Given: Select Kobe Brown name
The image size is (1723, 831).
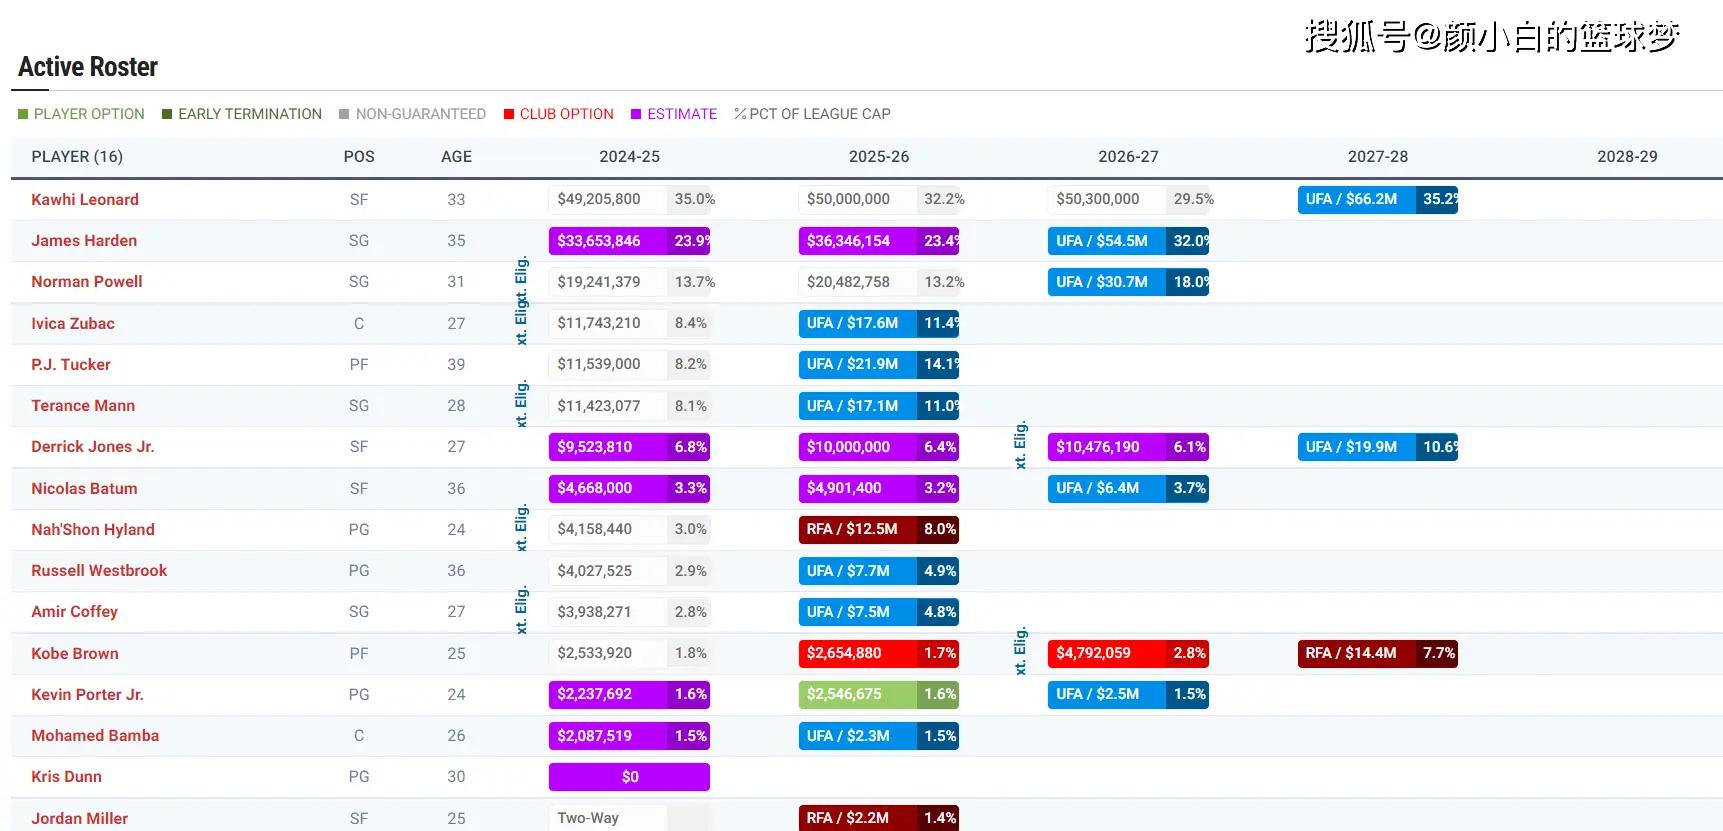Looking at the screenshot, I should point(75,653).
